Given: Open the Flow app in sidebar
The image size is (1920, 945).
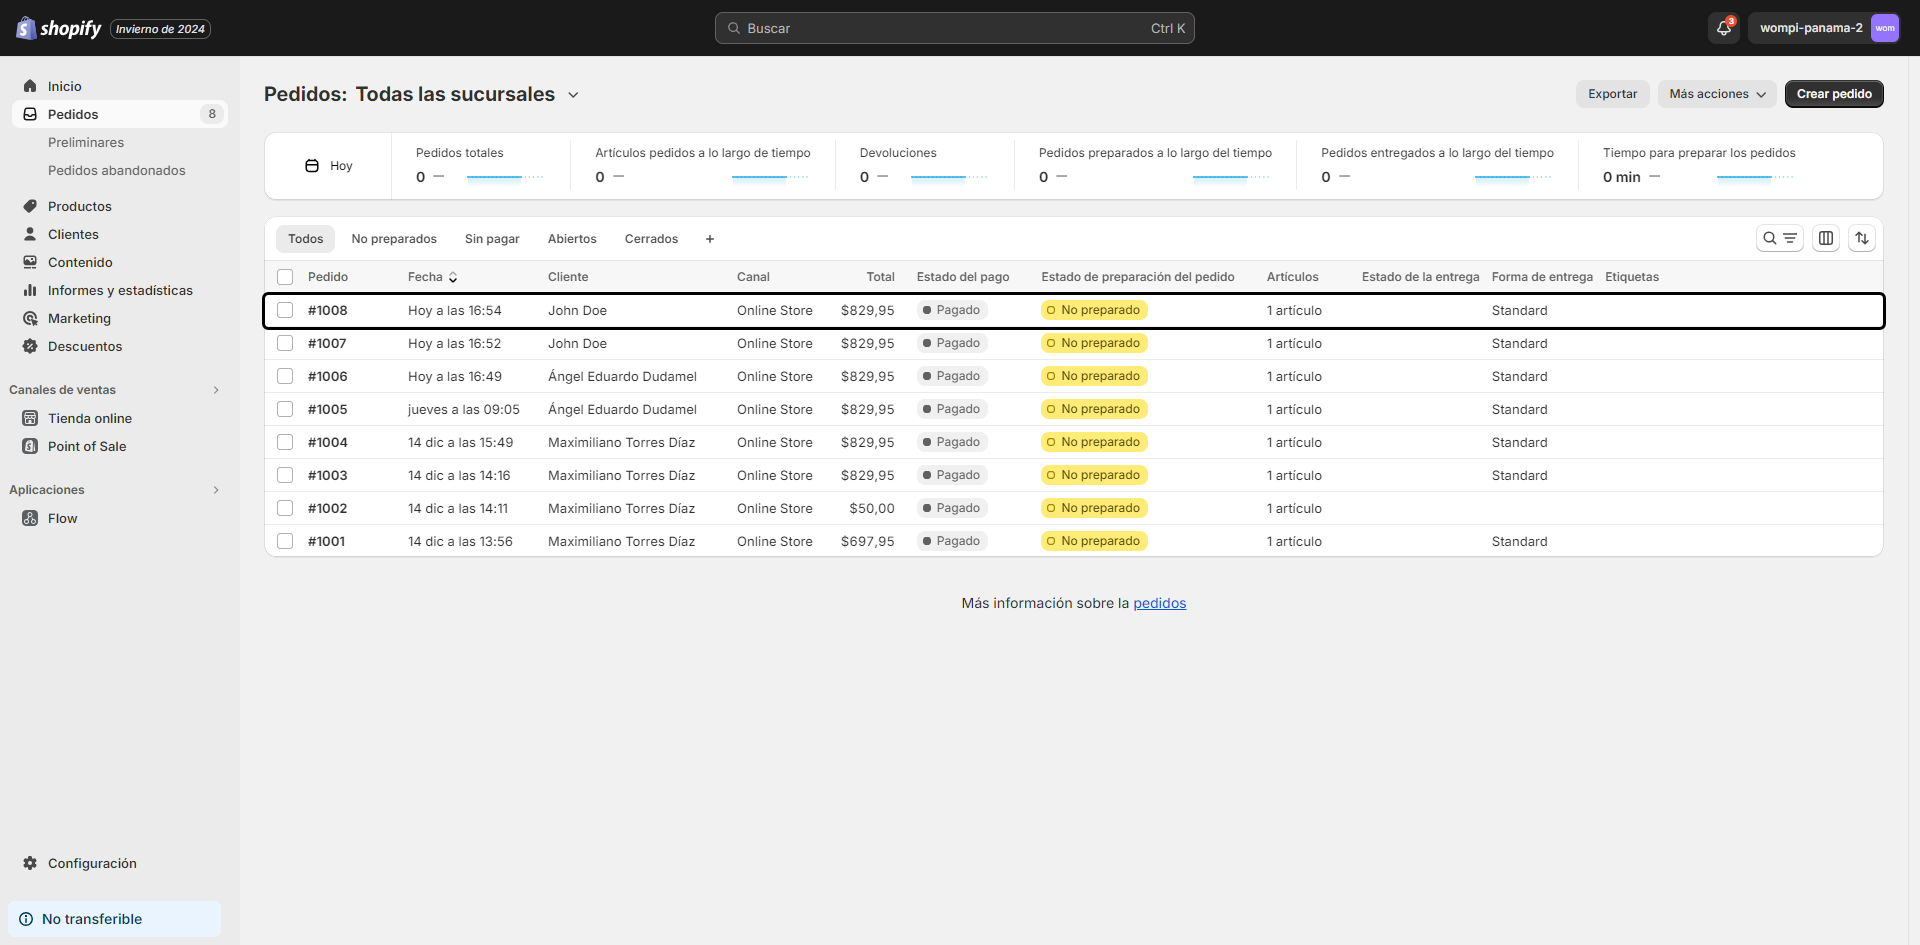Looking at the screenshot, I should click(64, 518).
